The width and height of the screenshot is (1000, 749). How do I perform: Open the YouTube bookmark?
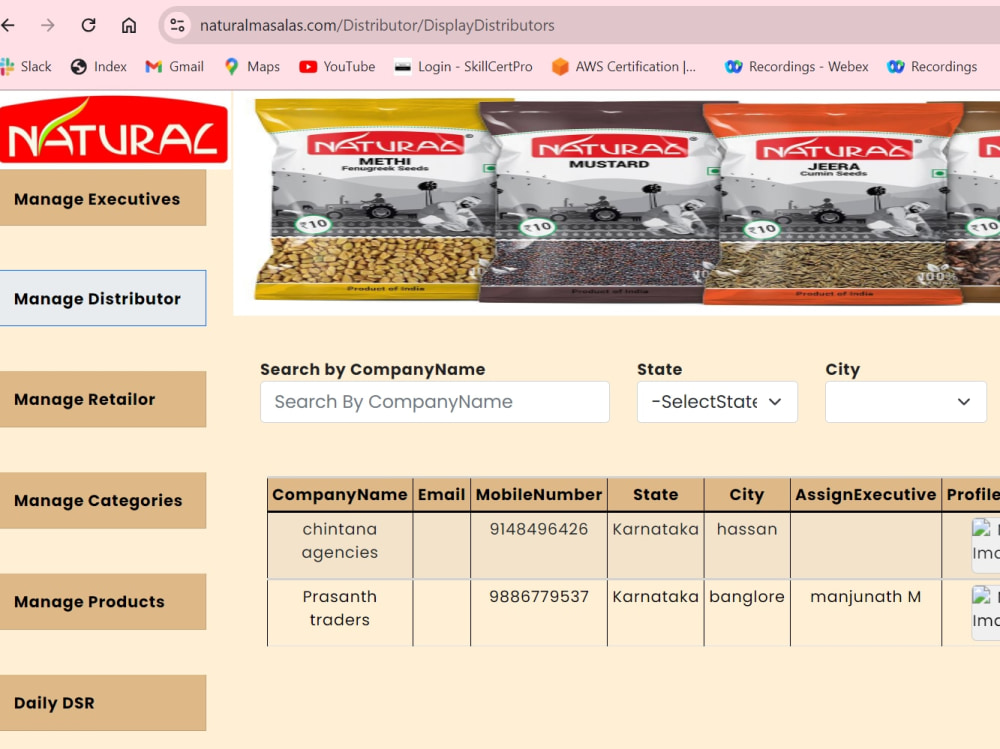(x=337, y=66)
